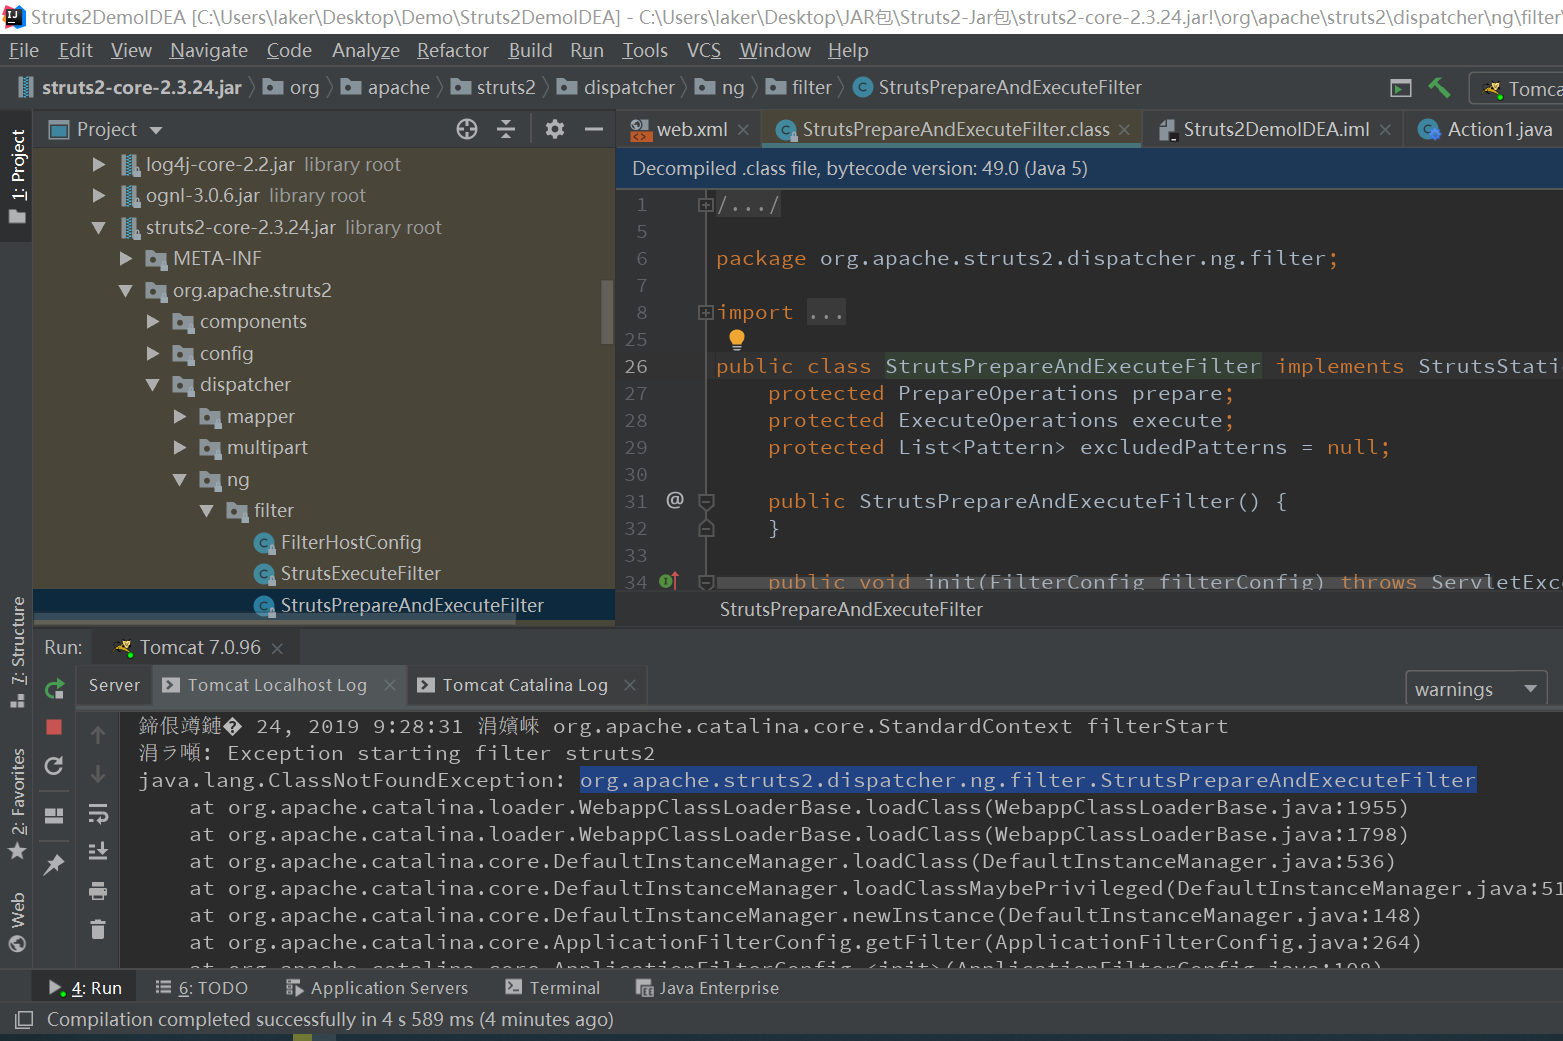The image size is (1563, 1041).
Task: Expand the multipart package
Action: [x=180, y=448]
